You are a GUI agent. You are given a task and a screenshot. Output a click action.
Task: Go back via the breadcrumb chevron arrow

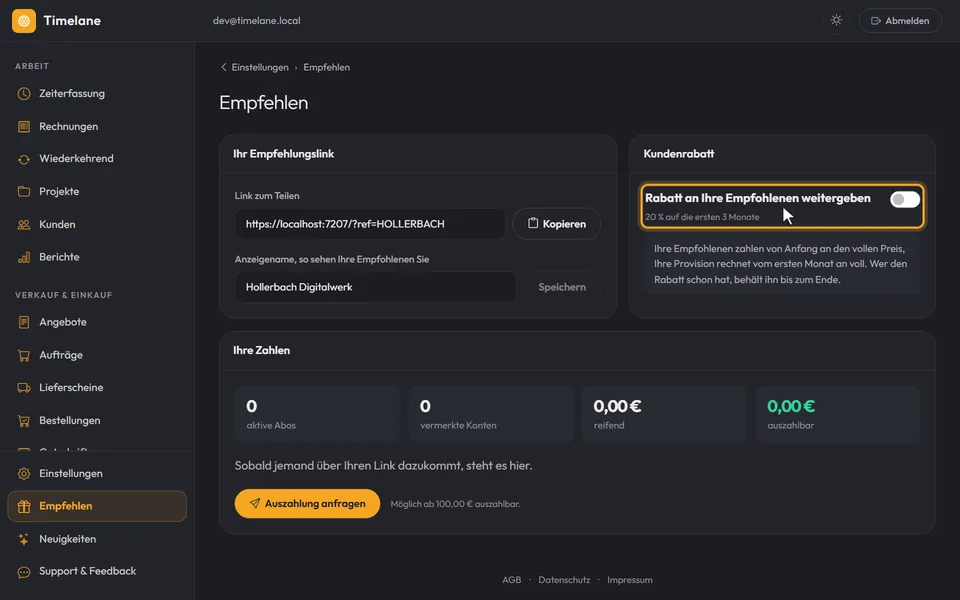pos(223,67)
